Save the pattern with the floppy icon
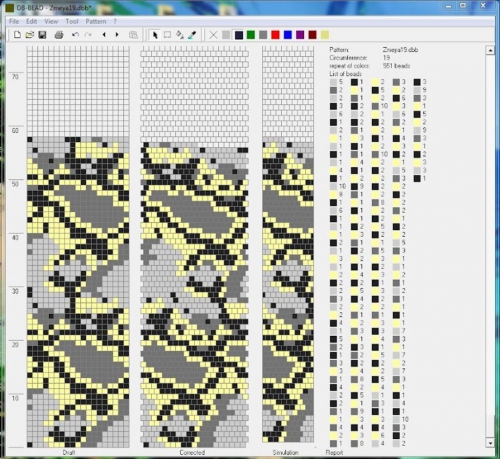The image size is (500, 459). tap(42, 35)
